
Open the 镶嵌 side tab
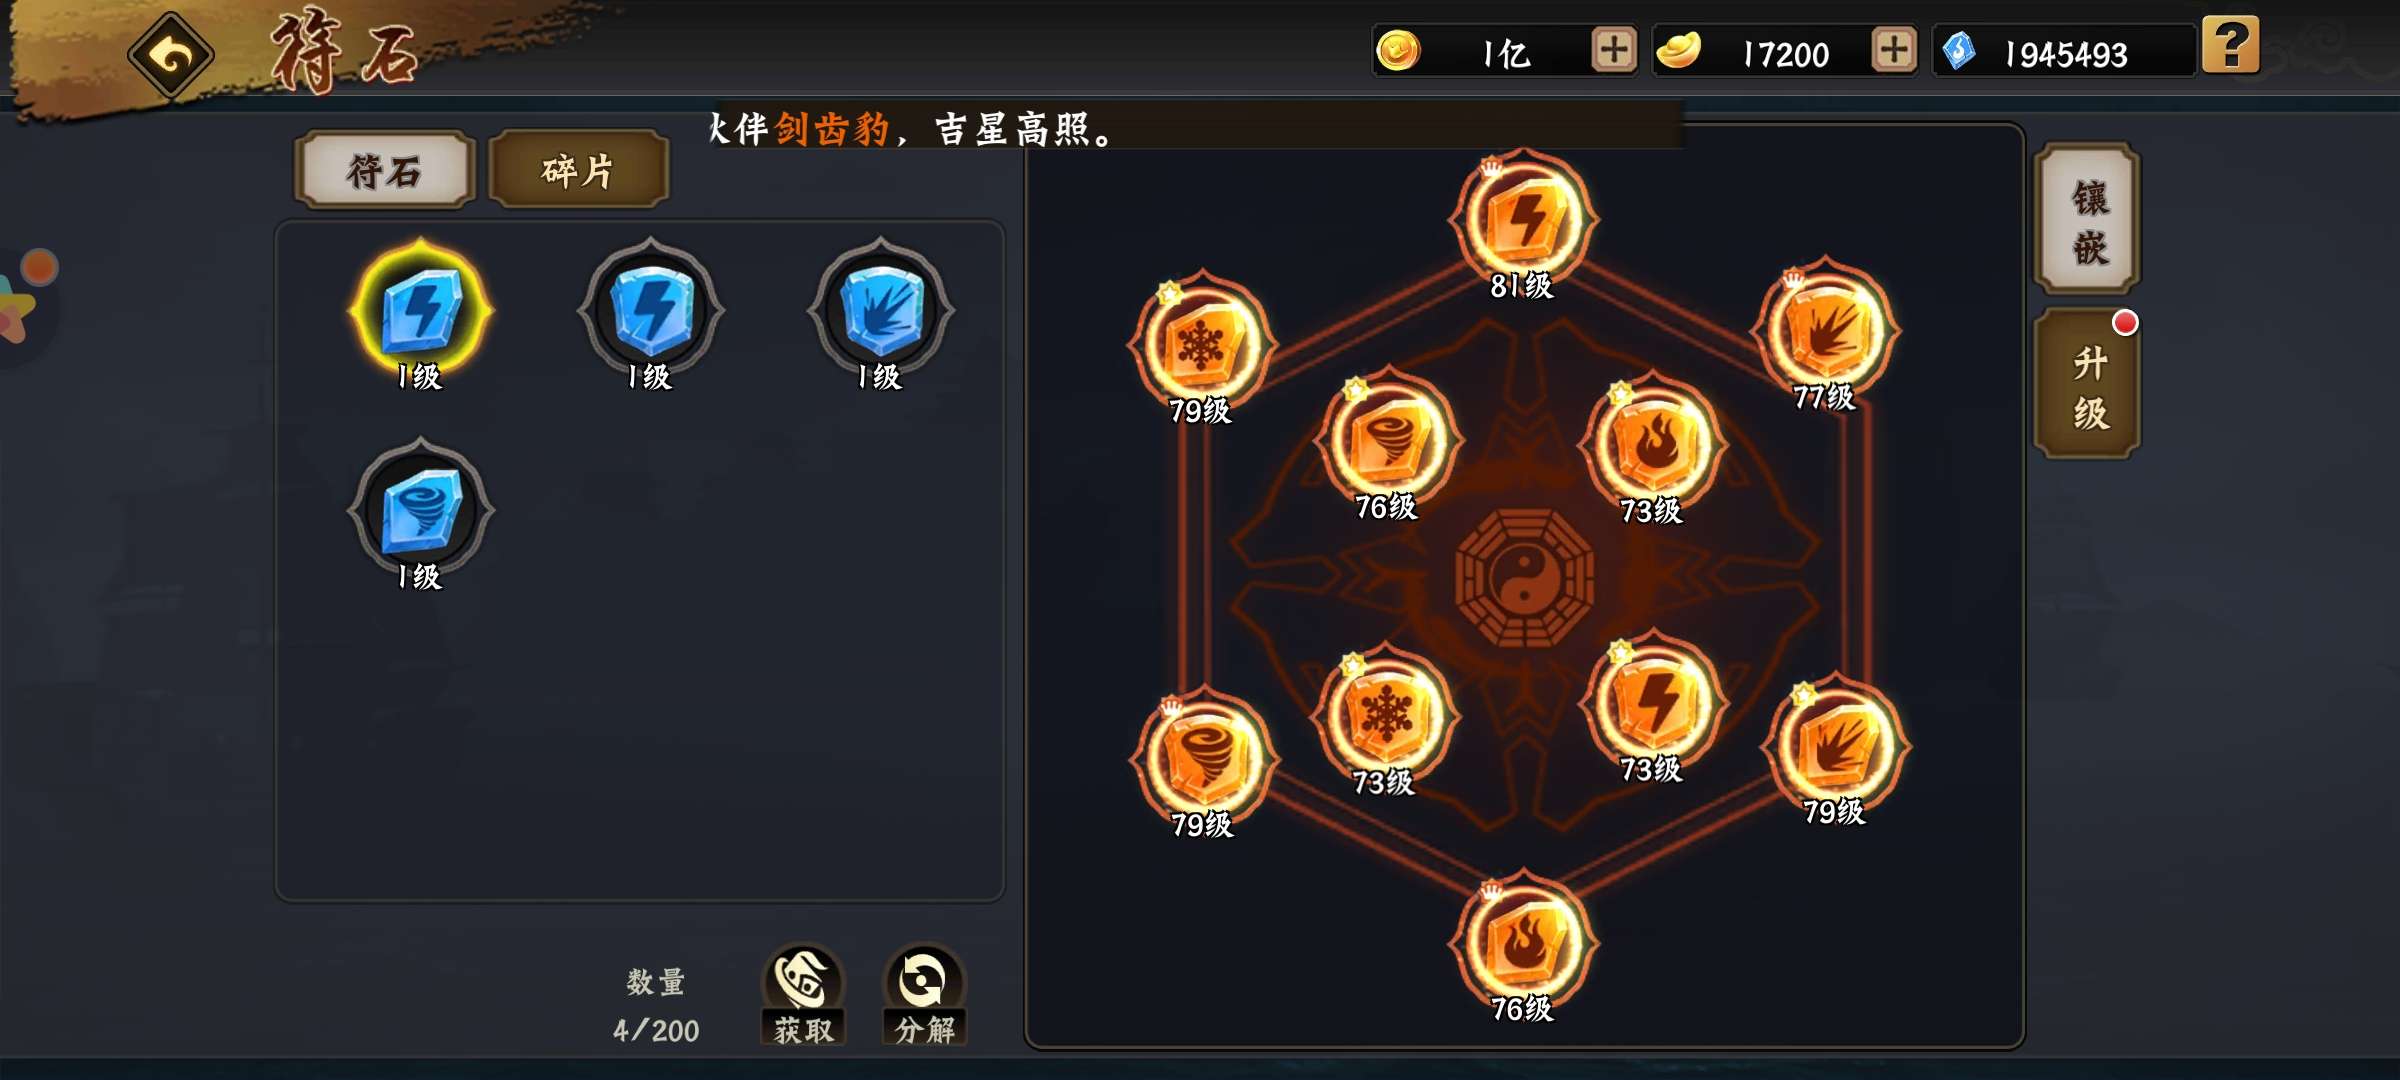click(2088, 220)
